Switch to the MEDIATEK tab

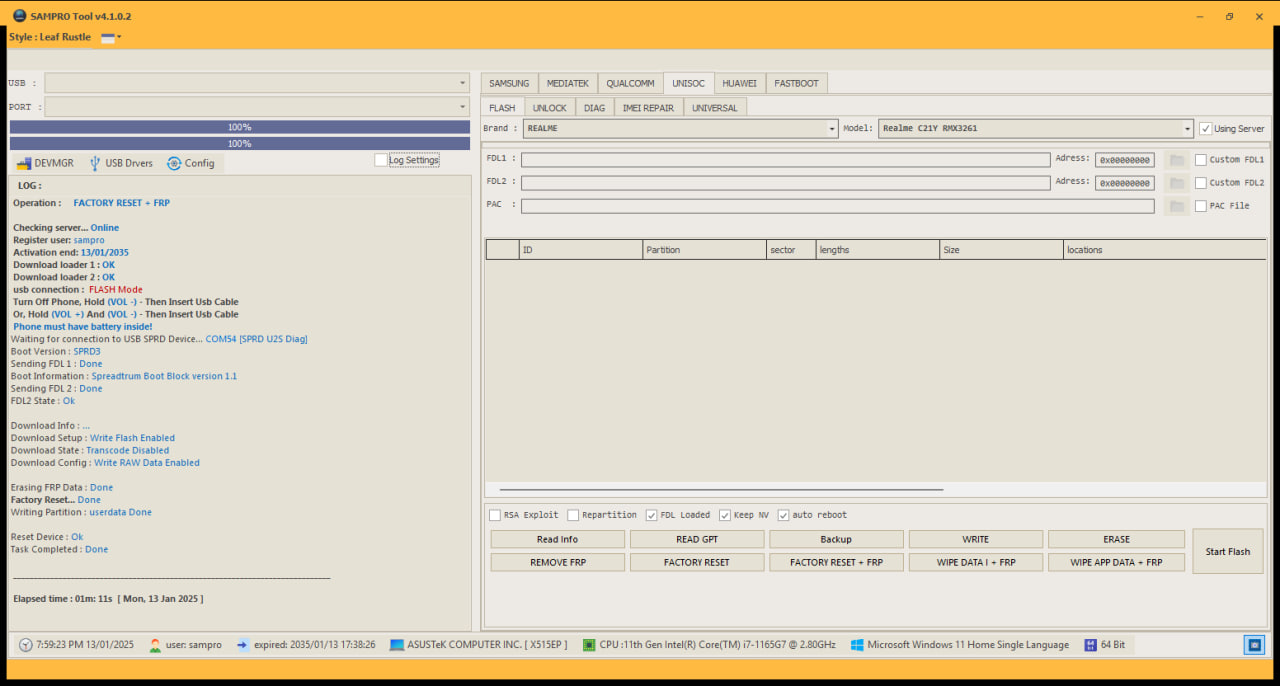pos(568,83)
